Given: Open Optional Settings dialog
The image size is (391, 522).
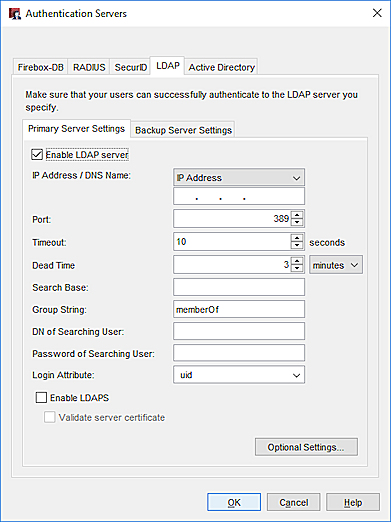Looking at the screenshot, I should pos(306,447).
